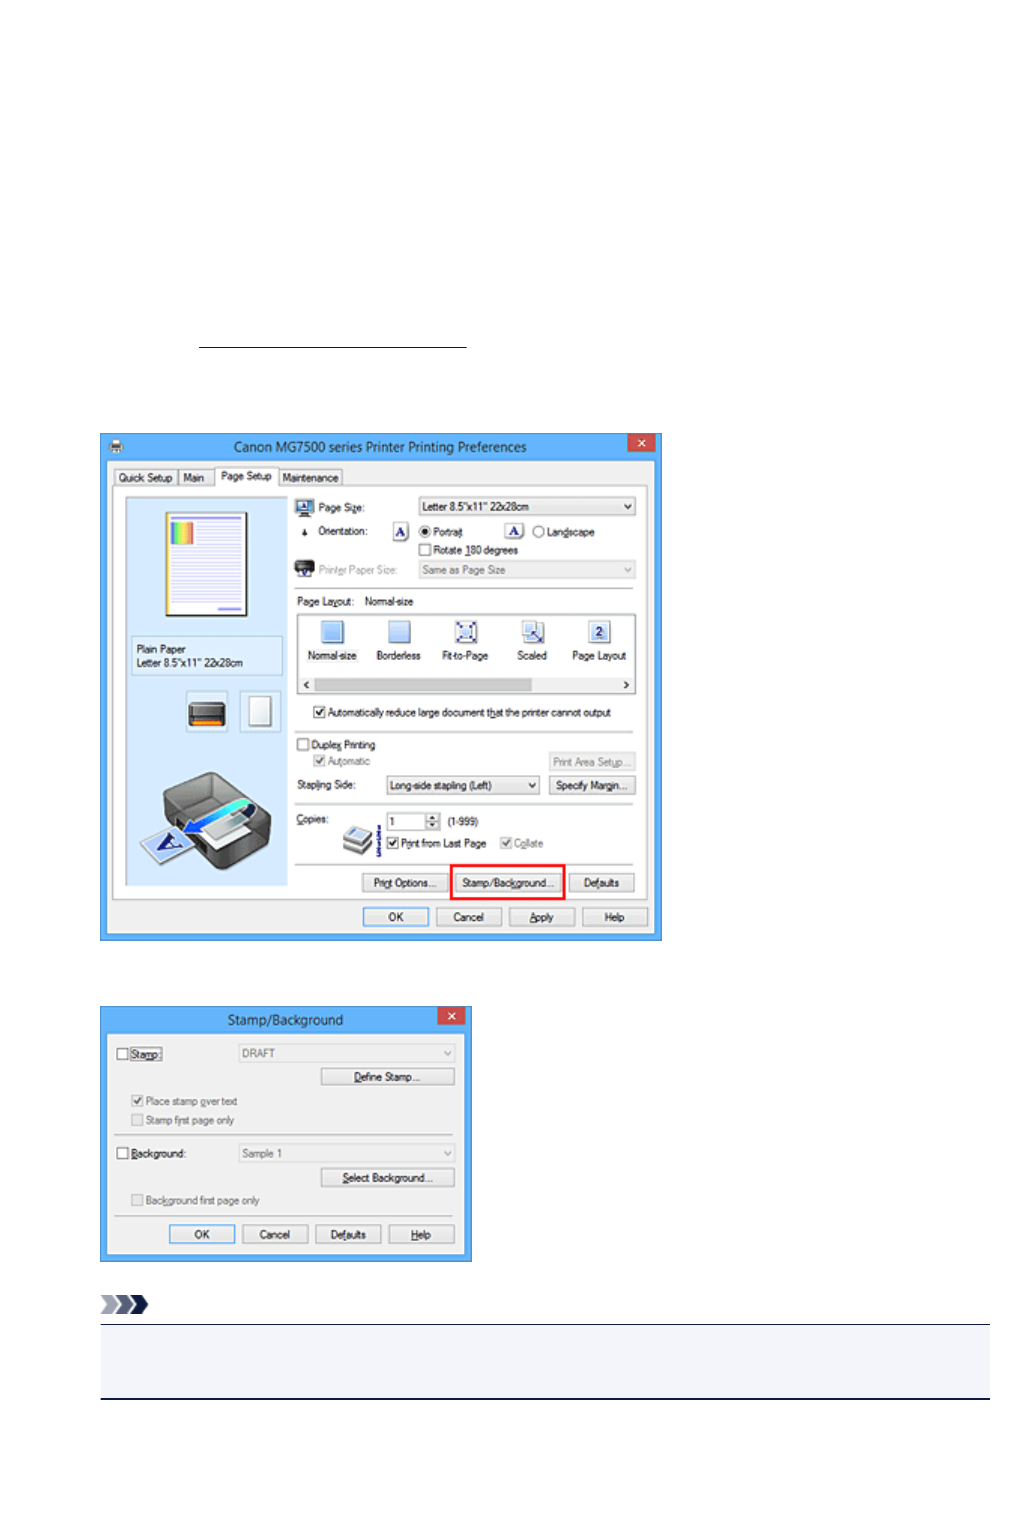This screenshot has height=1514, width=1021.
Task: Click Cancel in Printing Preferences
Action: [x=468, y=917]
